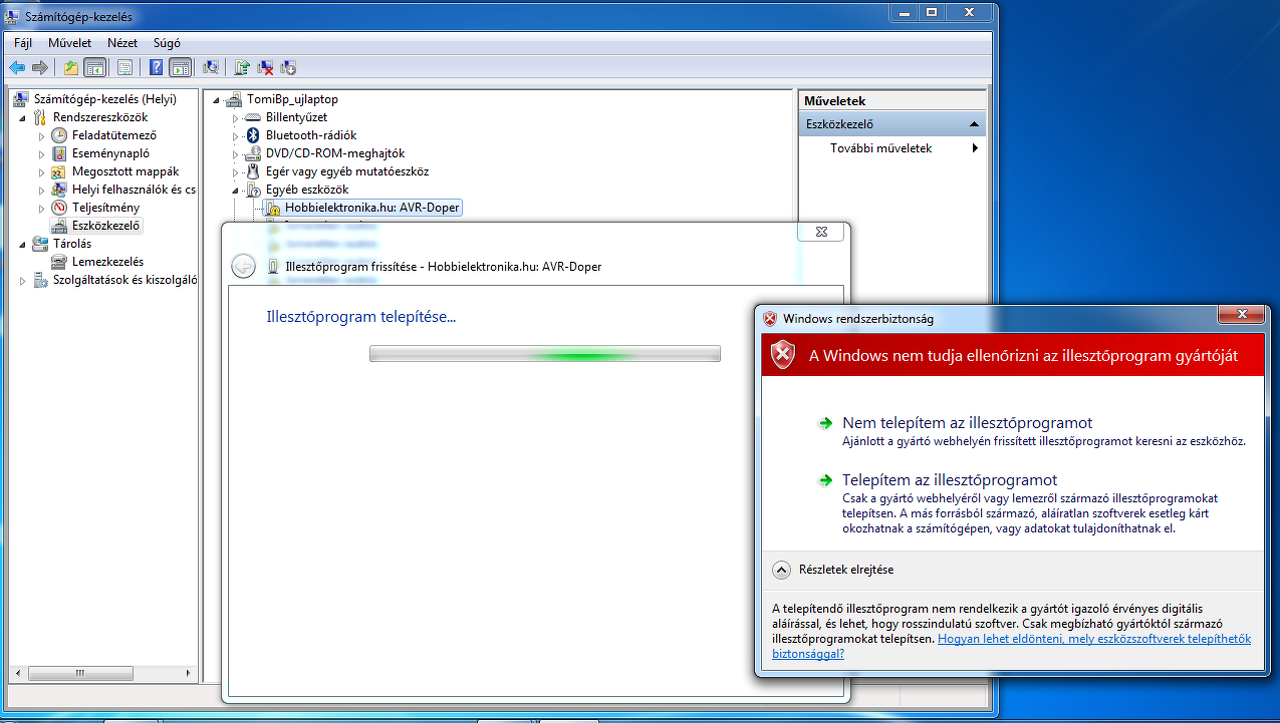This screenshot has height=723, width=1280.
Task: Click Scan for hardware changes toolbar icon
Action: (211, 68)
